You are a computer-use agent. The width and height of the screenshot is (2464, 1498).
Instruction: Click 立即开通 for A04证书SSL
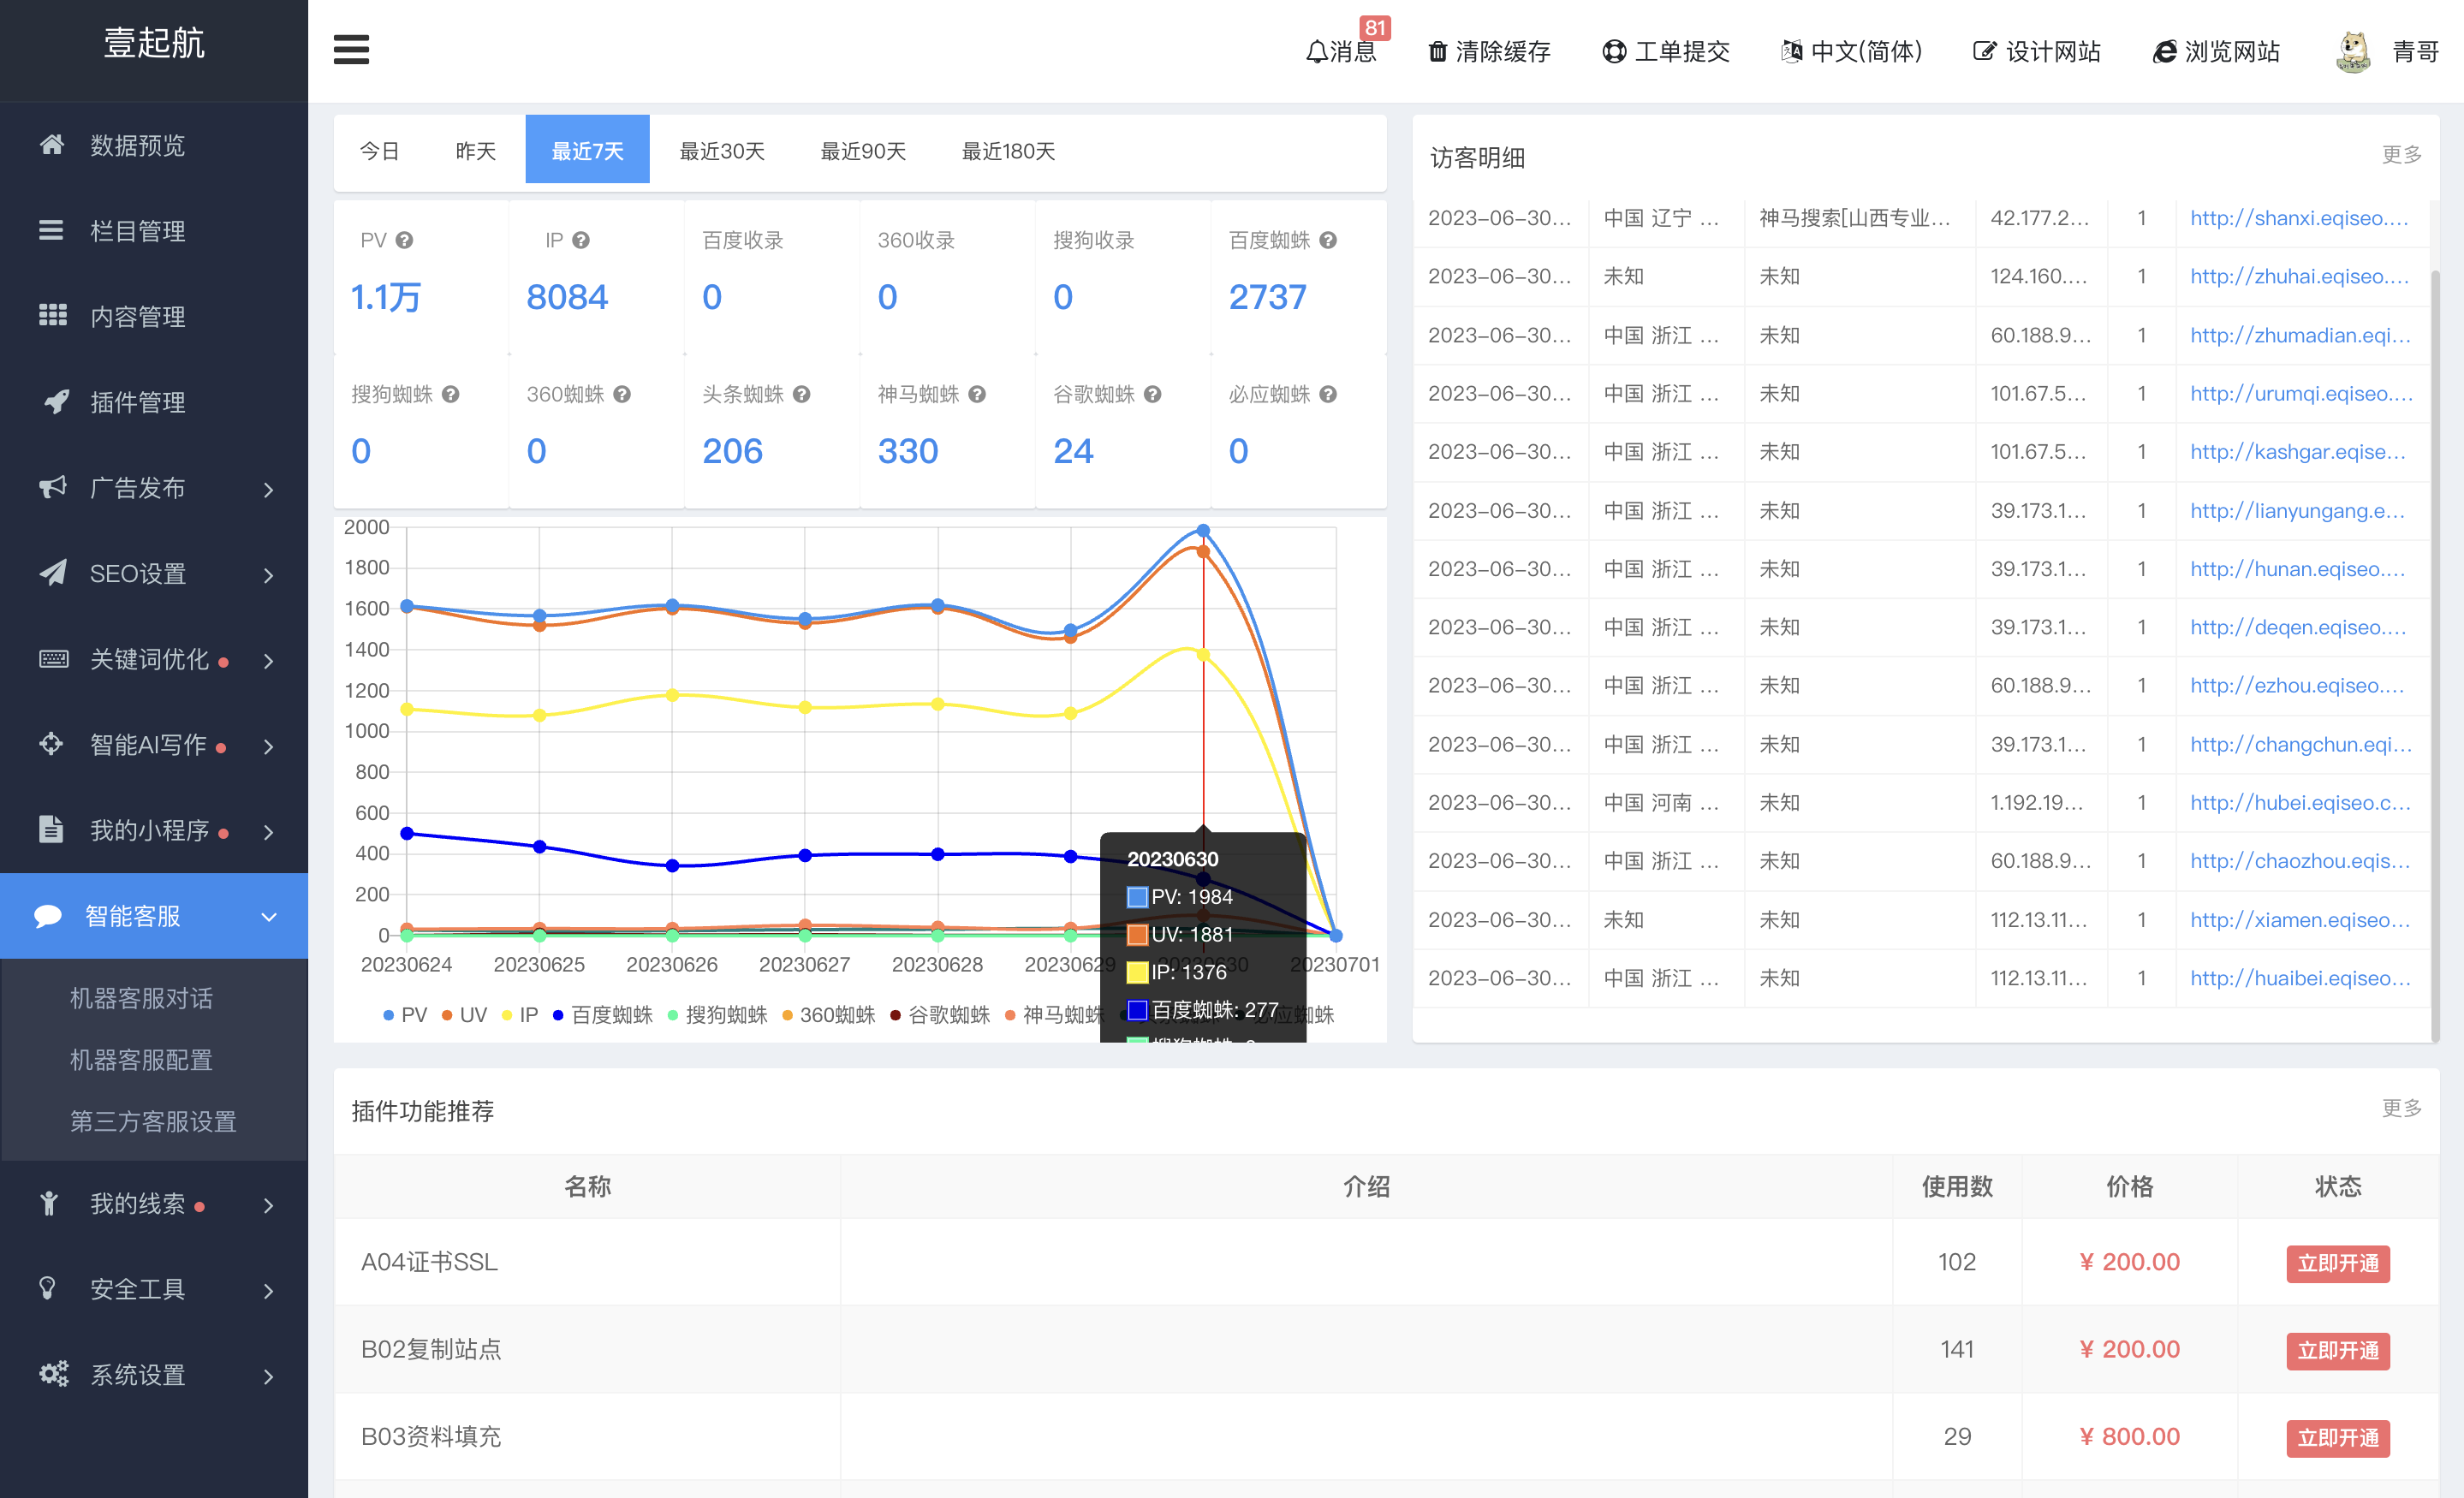point(2337,1263)
